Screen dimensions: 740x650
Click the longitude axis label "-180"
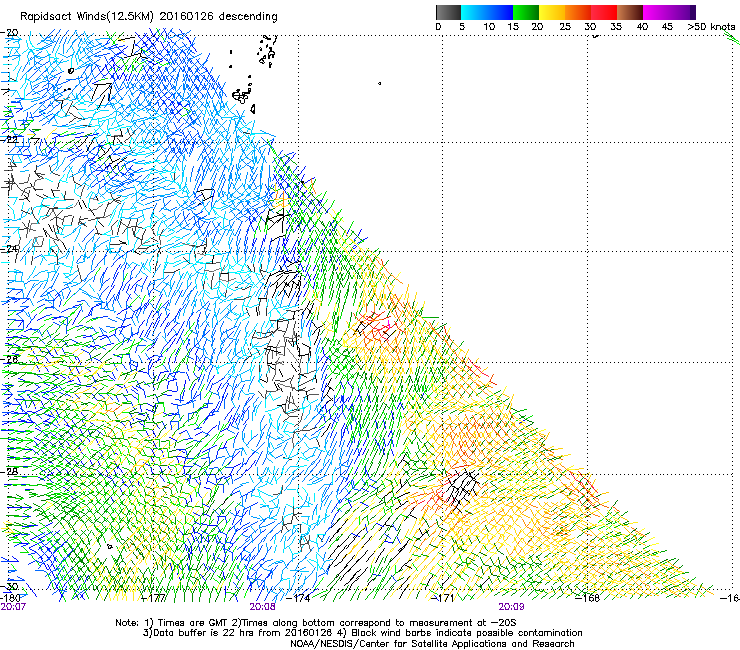click(10, 598)
